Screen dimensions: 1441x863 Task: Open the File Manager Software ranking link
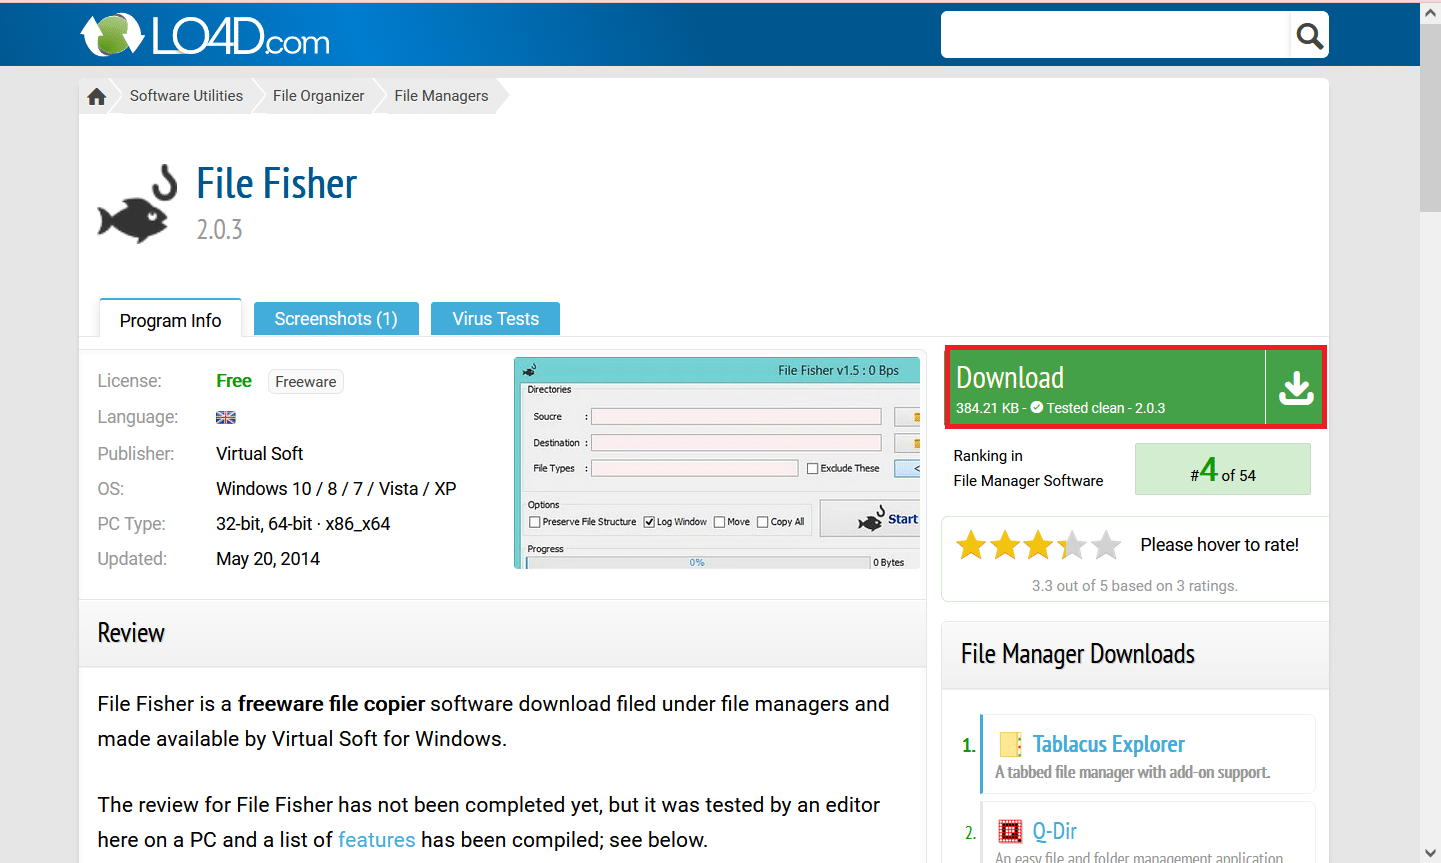[x=1028, y=481]
